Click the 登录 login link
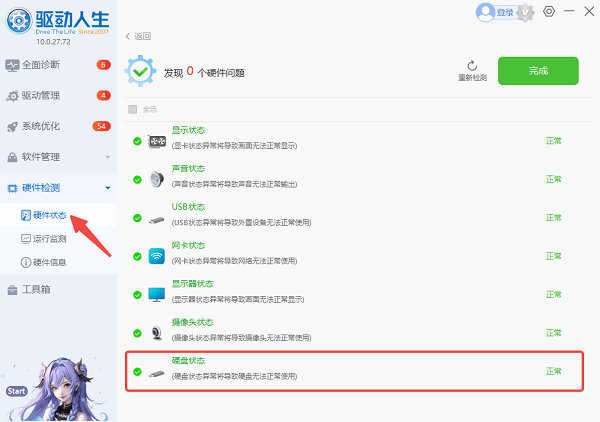 [x=505, y=13]
